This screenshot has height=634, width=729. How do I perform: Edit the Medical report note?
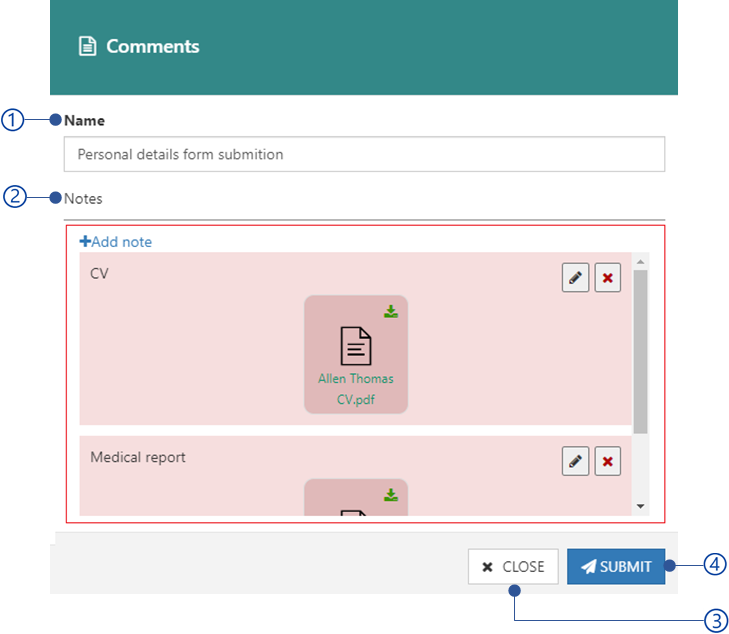[575, 461]
